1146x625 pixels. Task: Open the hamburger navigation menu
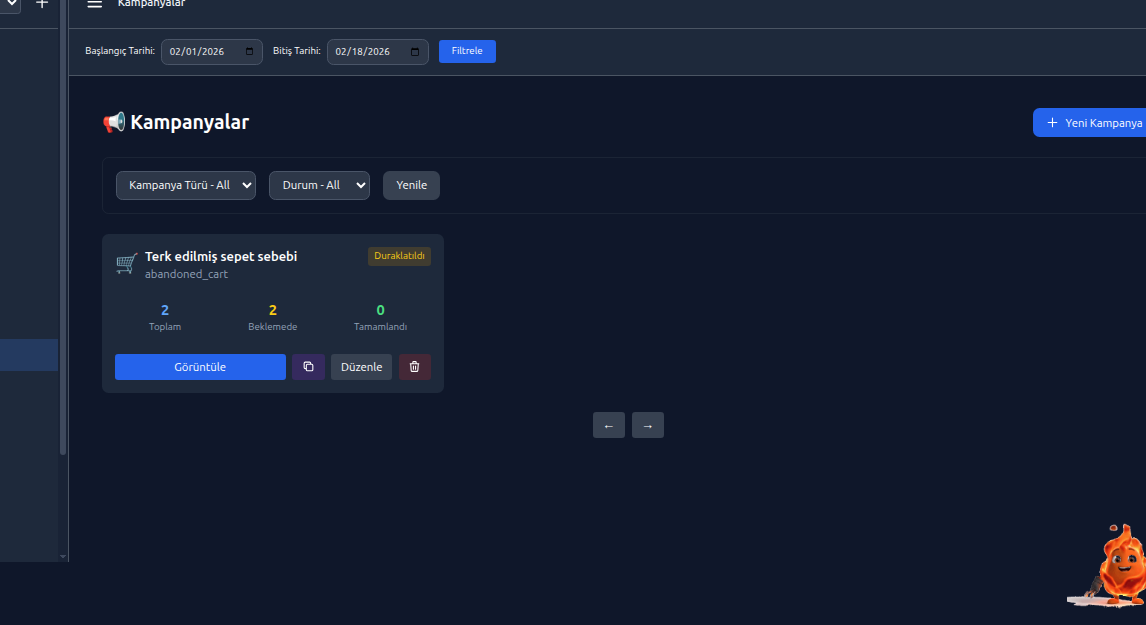point(94,4)
